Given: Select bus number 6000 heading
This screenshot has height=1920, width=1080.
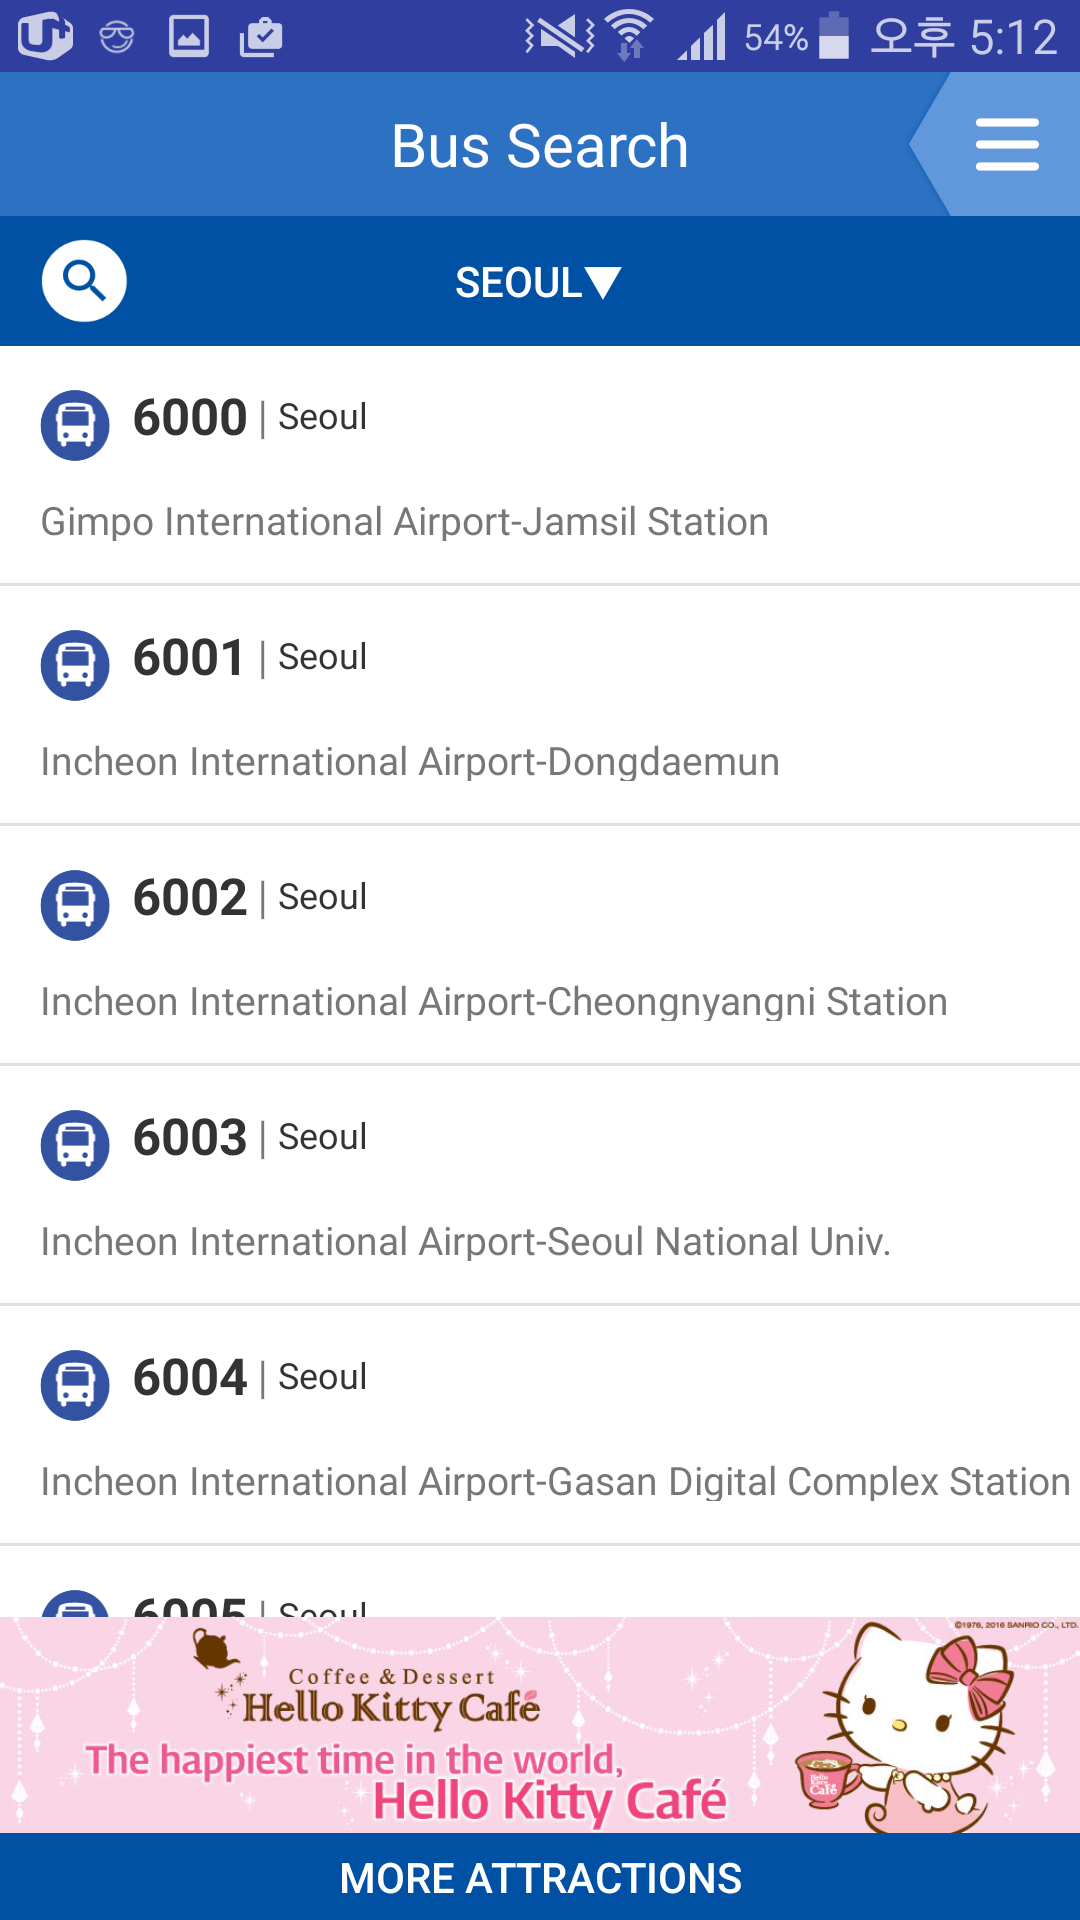Looking at the screenshot, I should pos(190,418).
